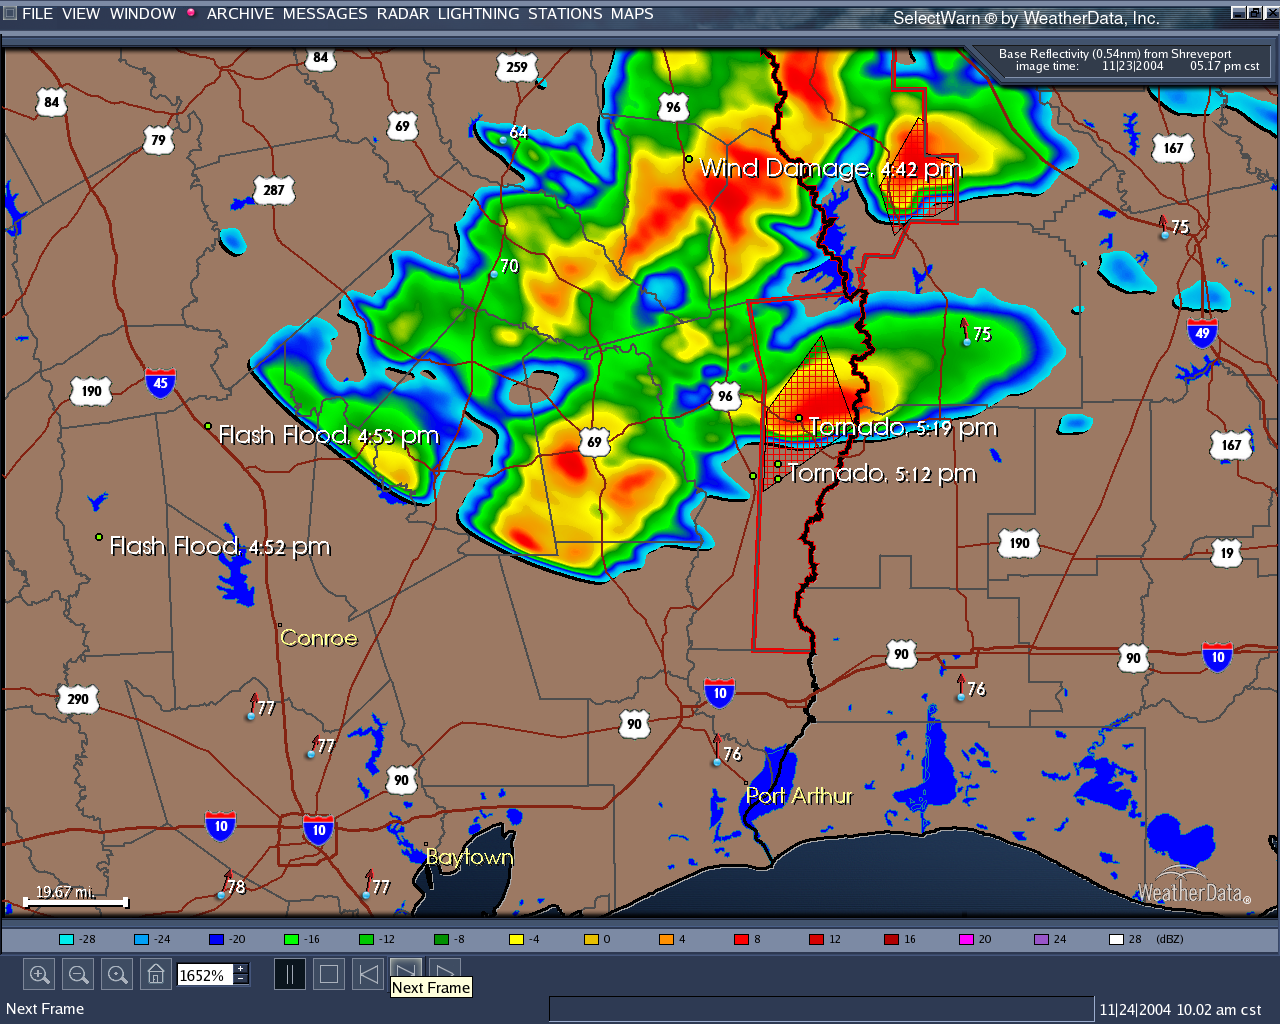Increase zoom with the plus stepper

[x=240, y=968]
